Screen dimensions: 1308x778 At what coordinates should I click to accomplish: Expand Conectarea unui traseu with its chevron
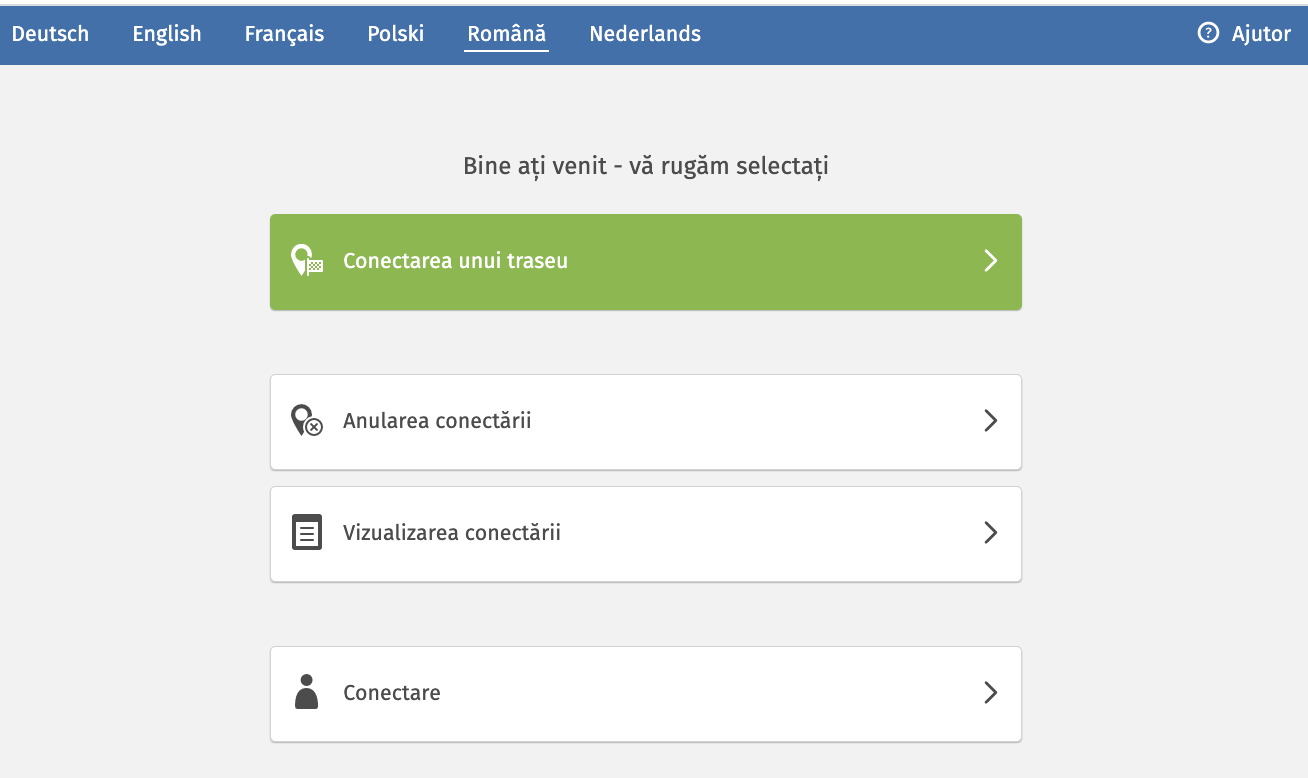tap(990, 261)
